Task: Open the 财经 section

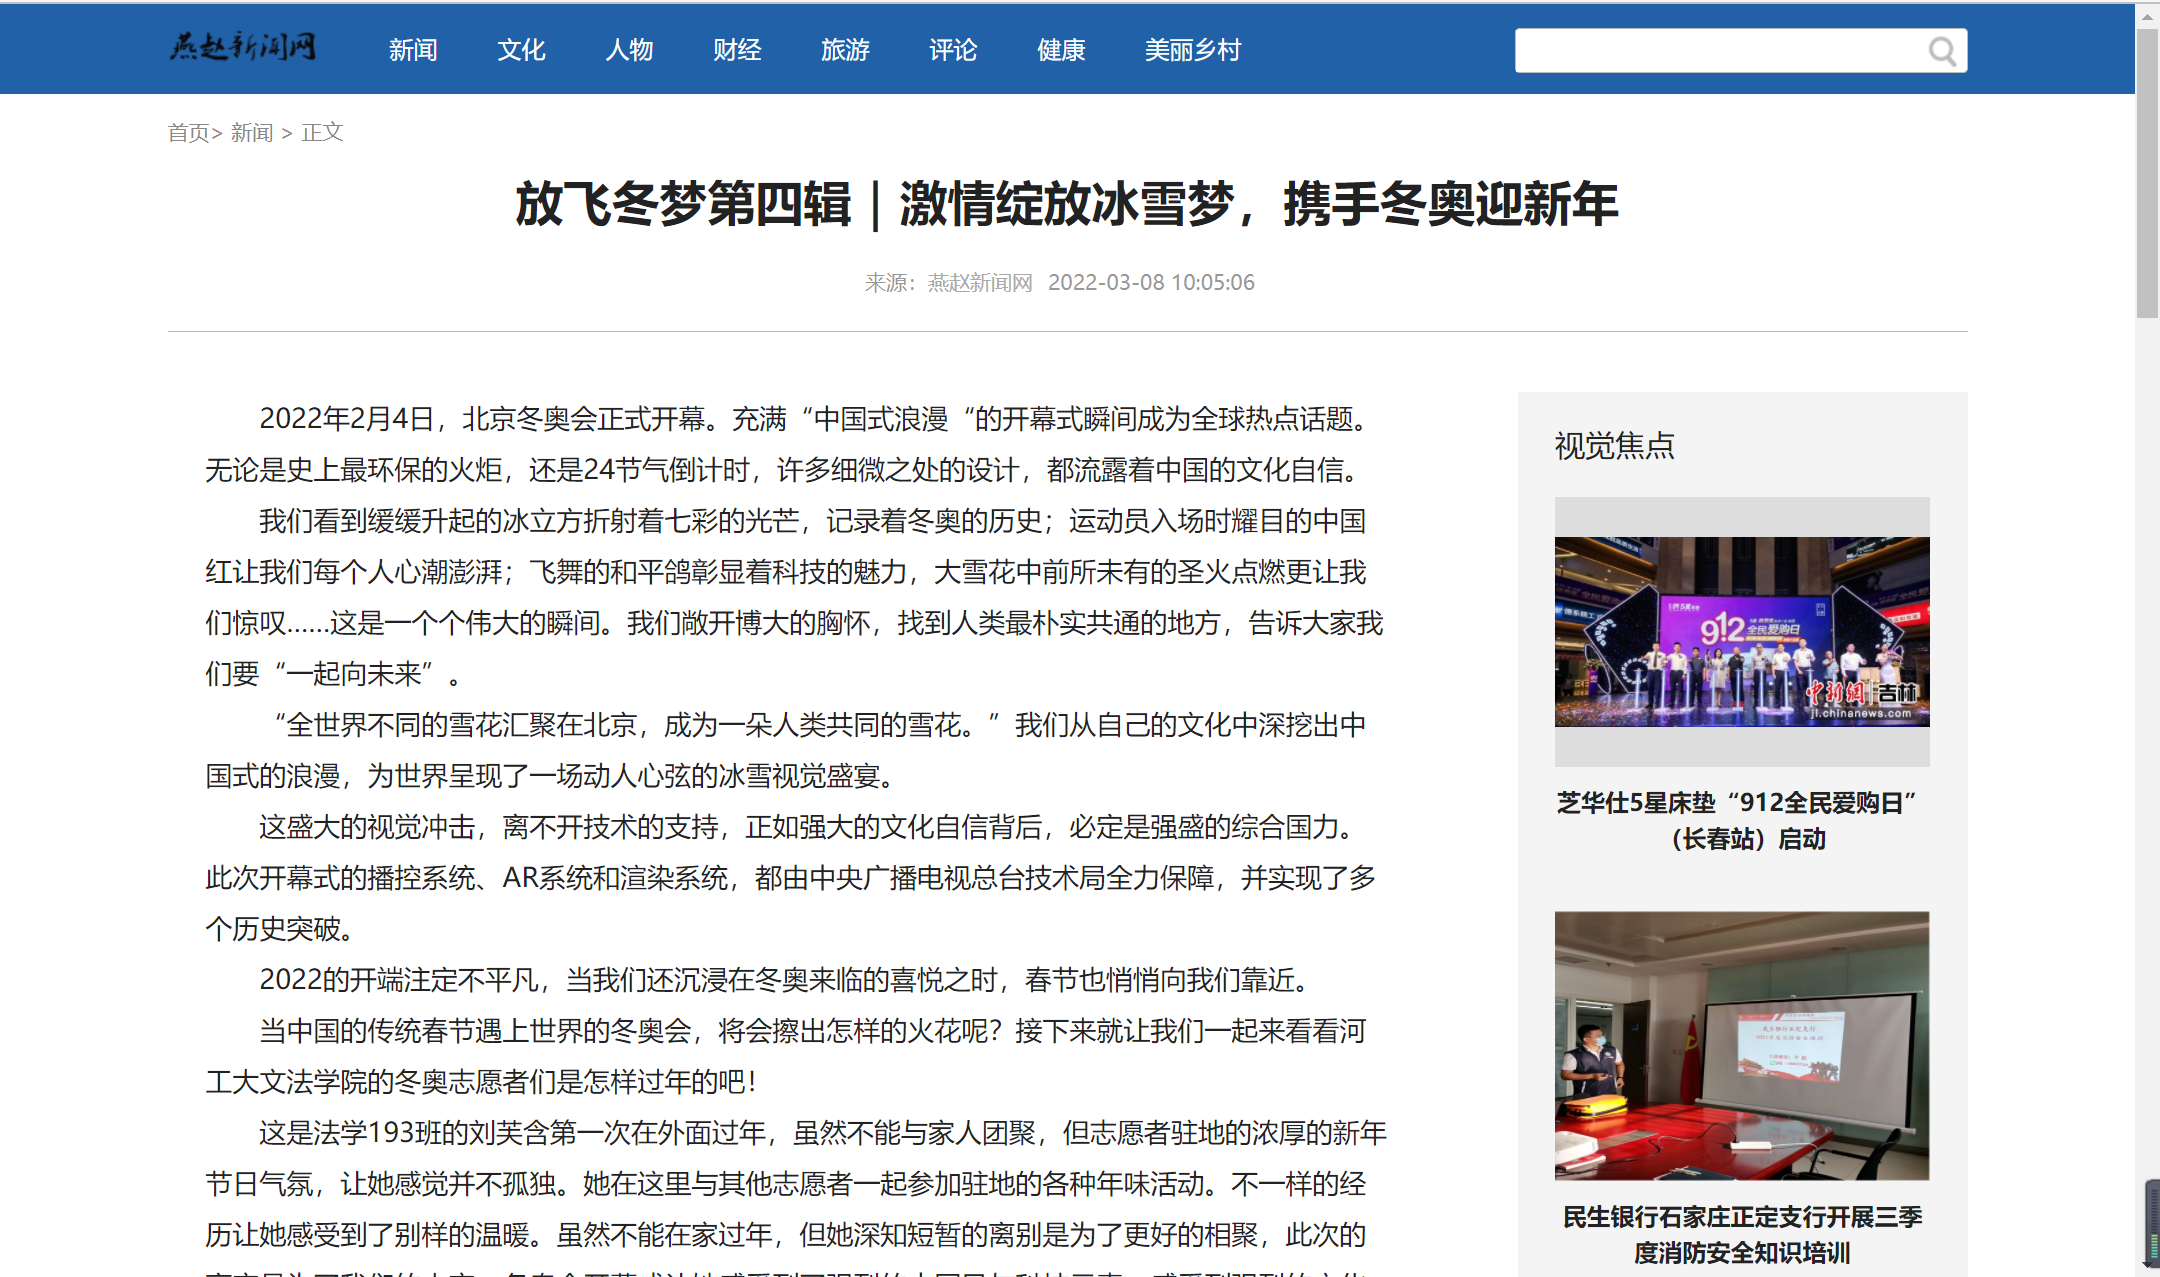Action: click(737, 50)
